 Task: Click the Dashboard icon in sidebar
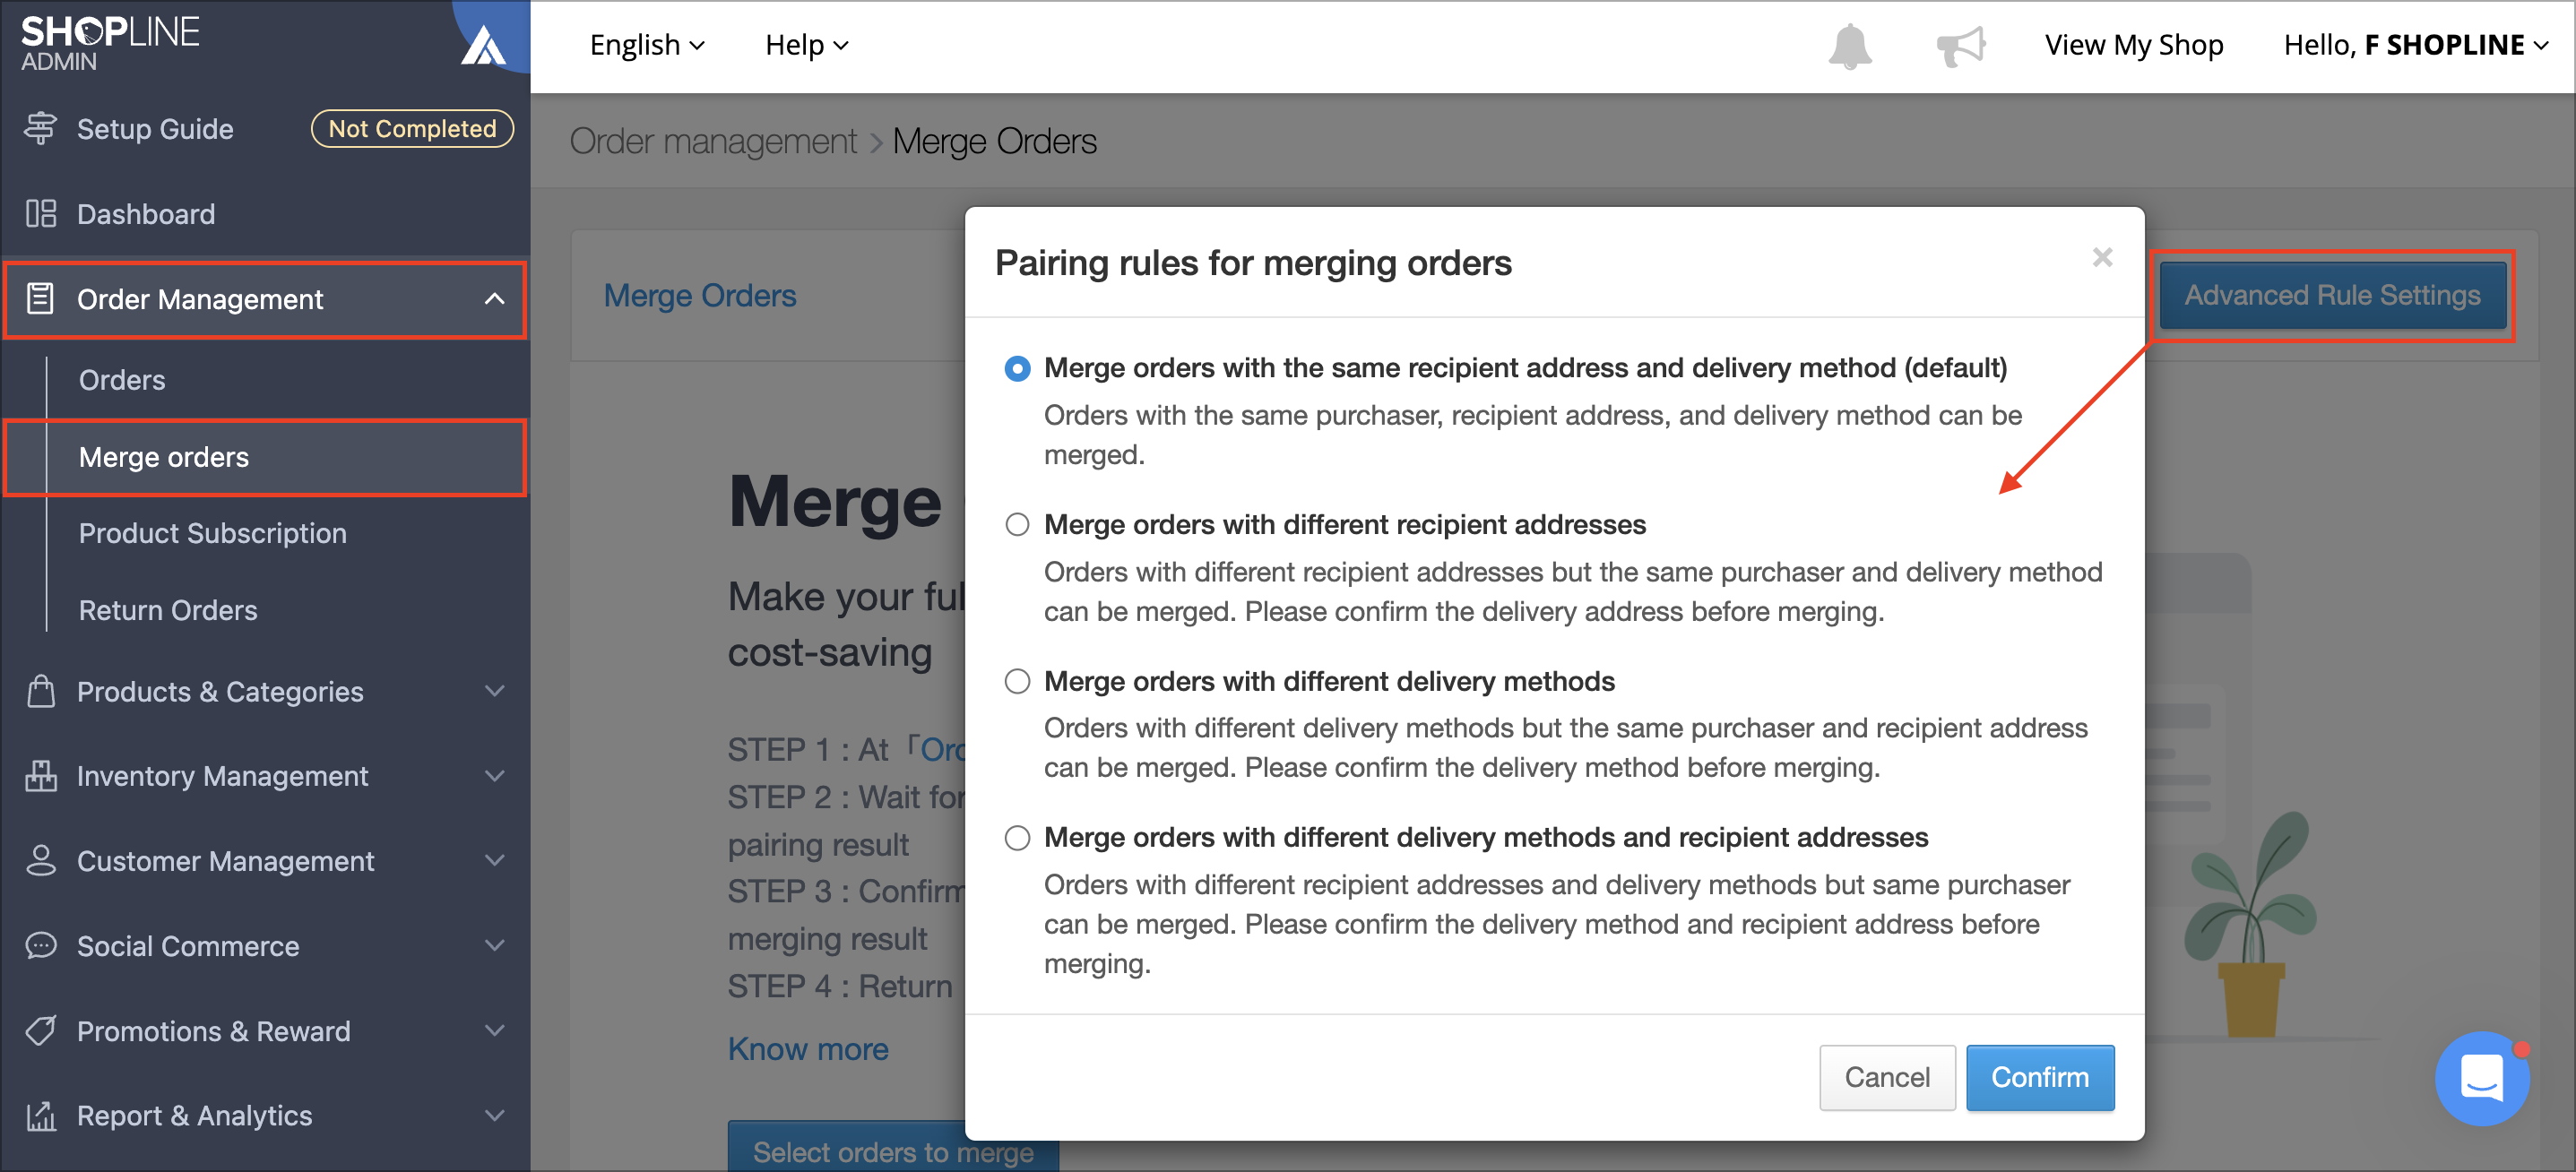pos(41,214)
